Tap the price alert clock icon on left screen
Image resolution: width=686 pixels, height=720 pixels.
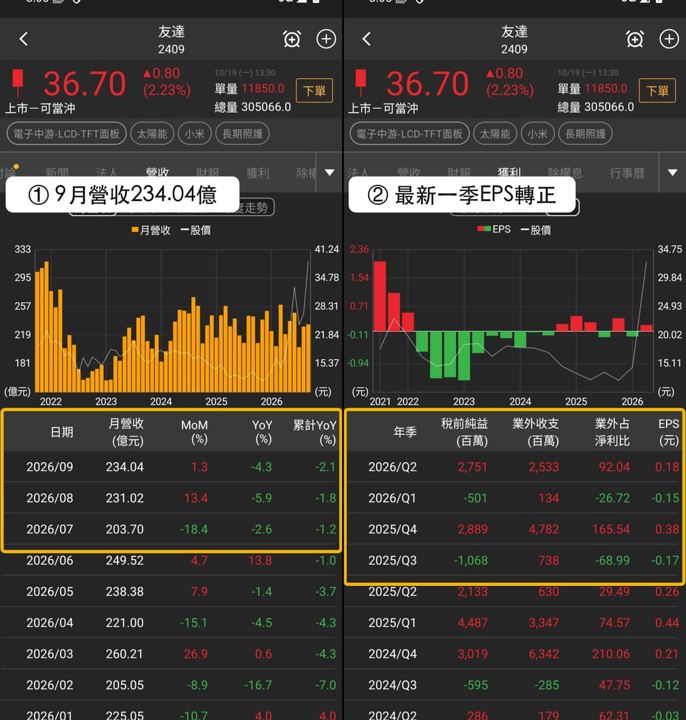292,39
